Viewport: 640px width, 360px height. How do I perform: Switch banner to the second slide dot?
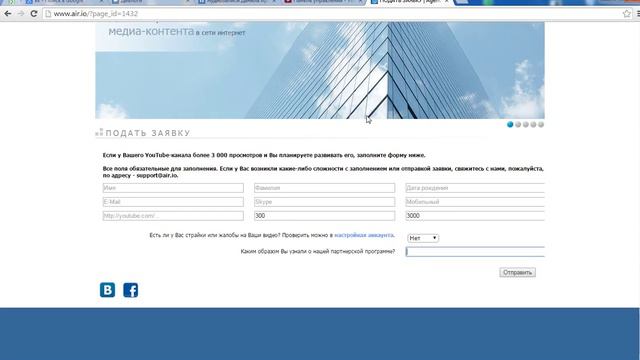click(518, 124)
